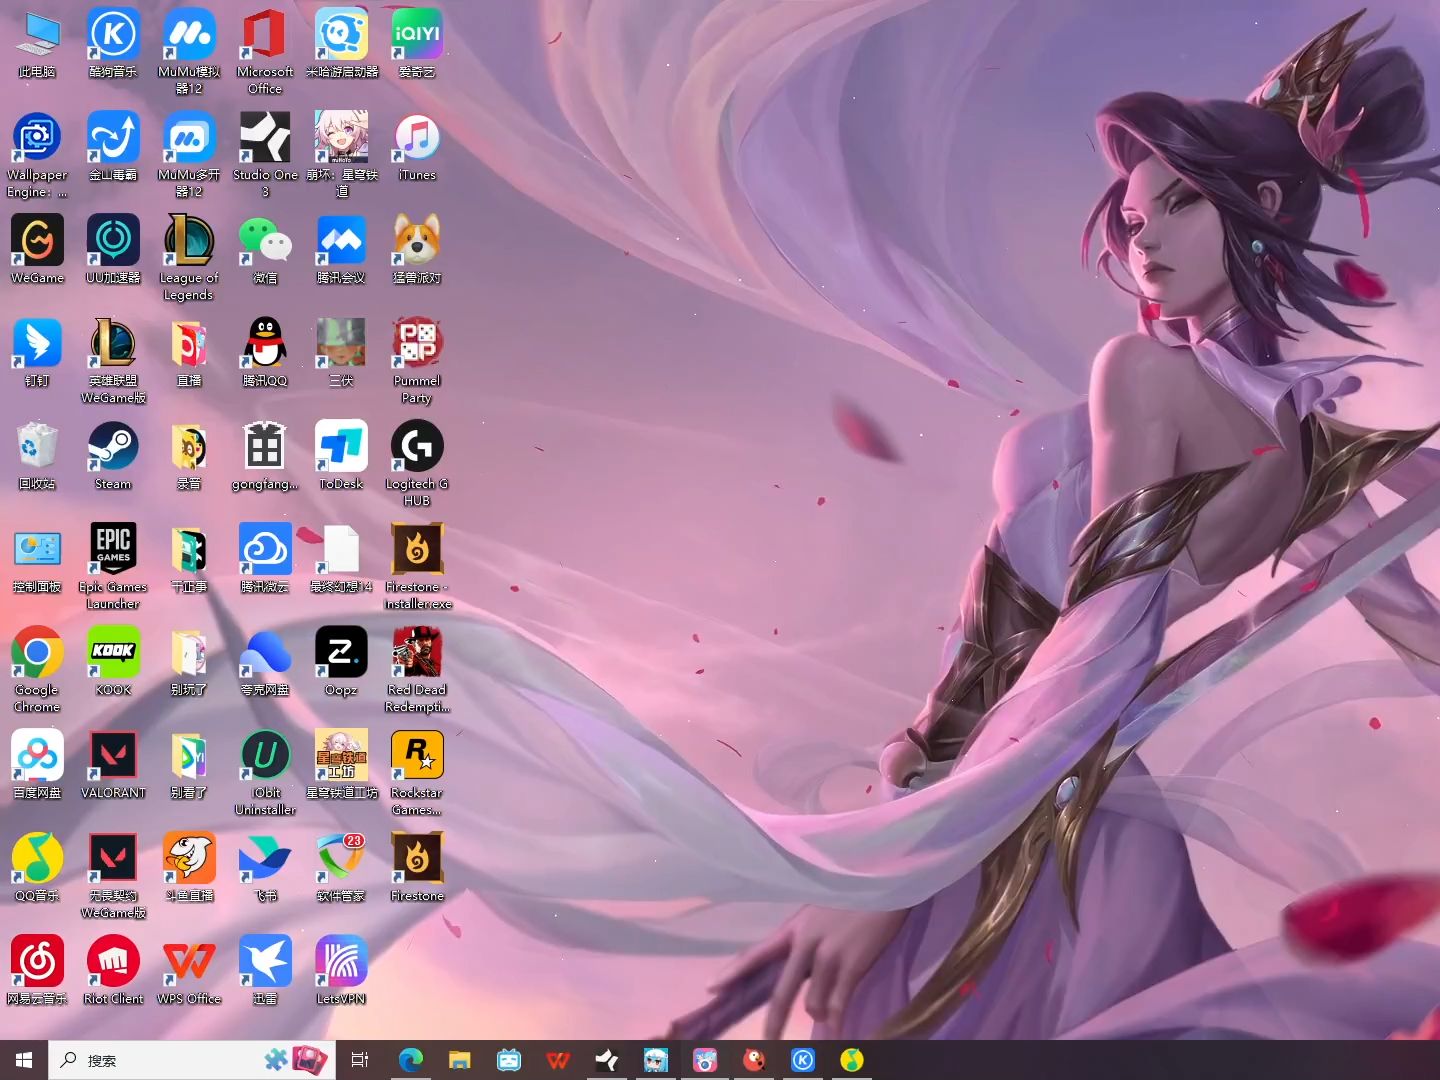Select the 钉钉 DingTalk shortcut

click(x=37, y=353)
